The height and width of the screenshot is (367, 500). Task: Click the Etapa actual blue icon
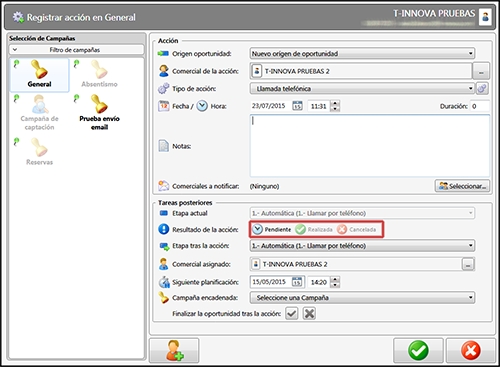163,213
